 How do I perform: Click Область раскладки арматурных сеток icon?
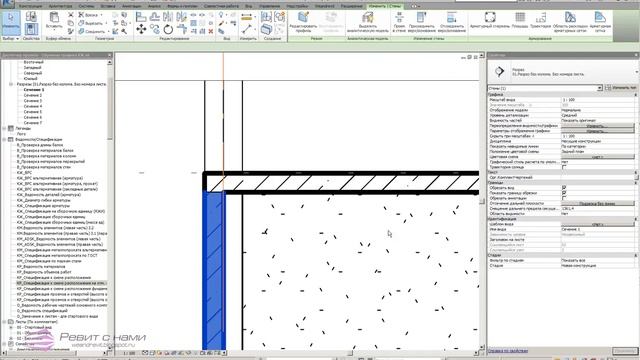570,17
